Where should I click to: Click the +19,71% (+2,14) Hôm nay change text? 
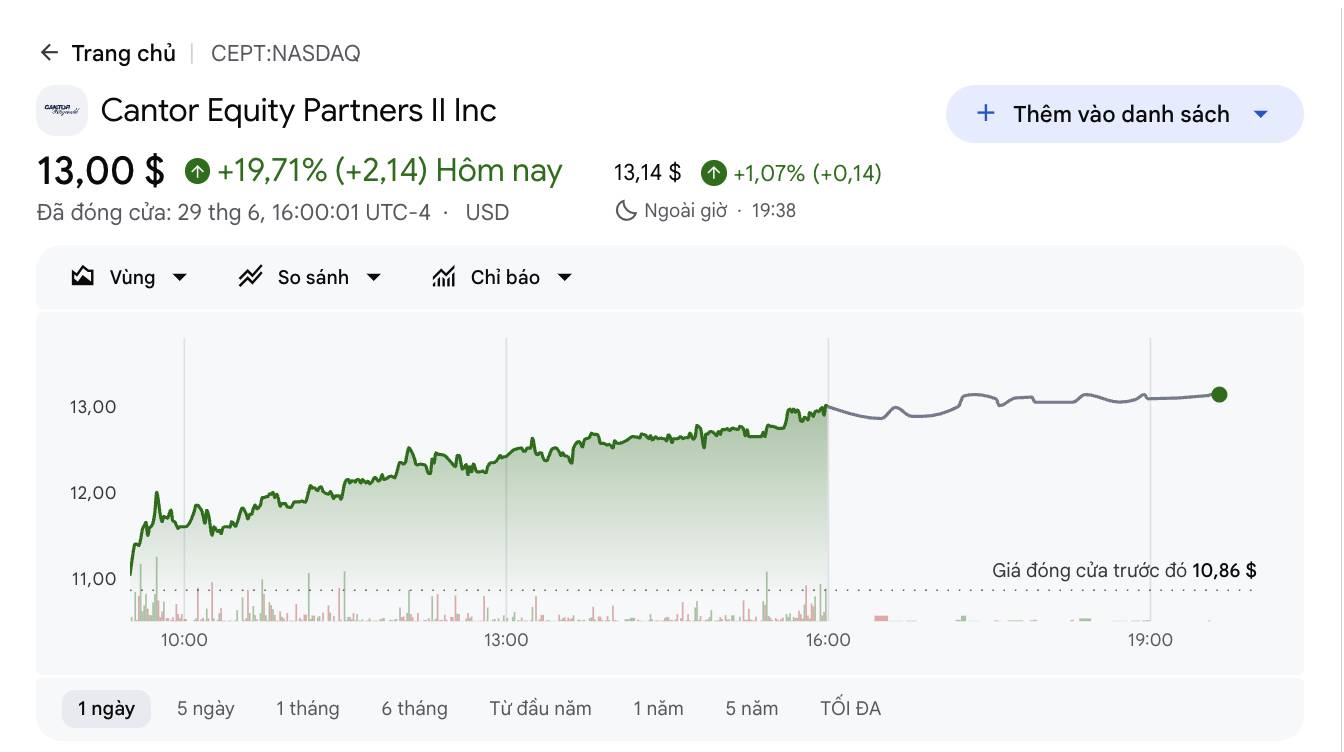click(390, 171)
